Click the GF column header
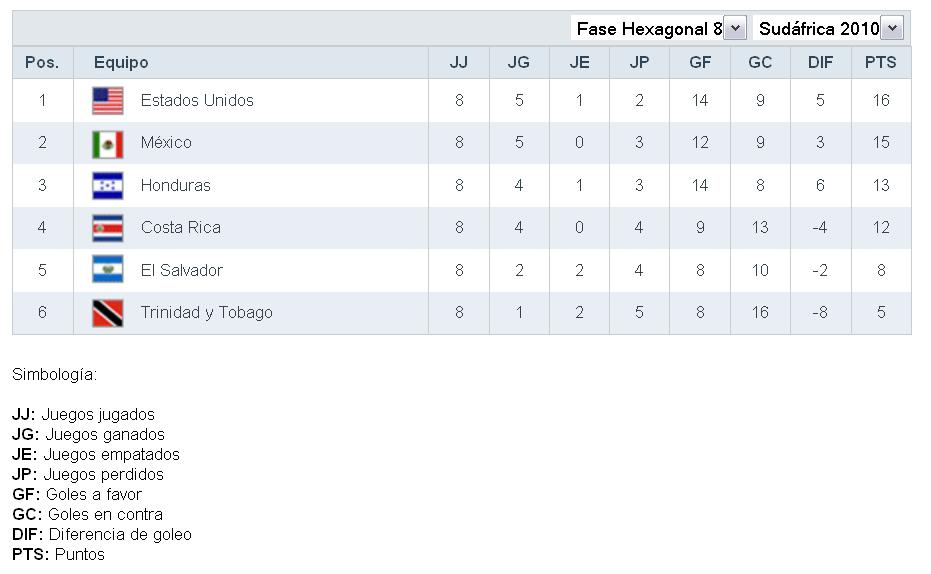 tap(700, 62)
